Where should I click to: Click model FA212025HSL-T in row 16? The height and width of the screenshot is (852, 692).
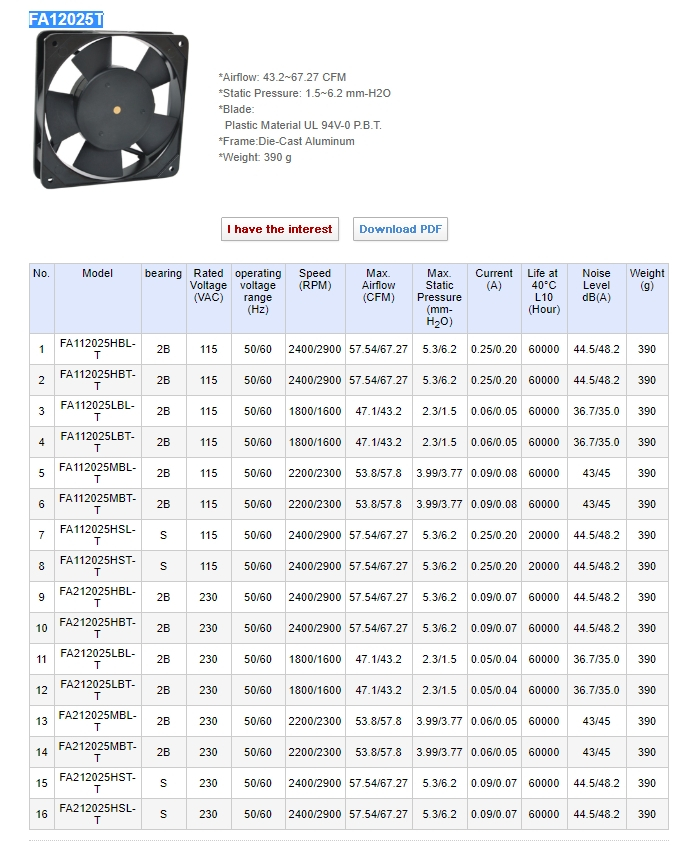click(x=98, y=813)
